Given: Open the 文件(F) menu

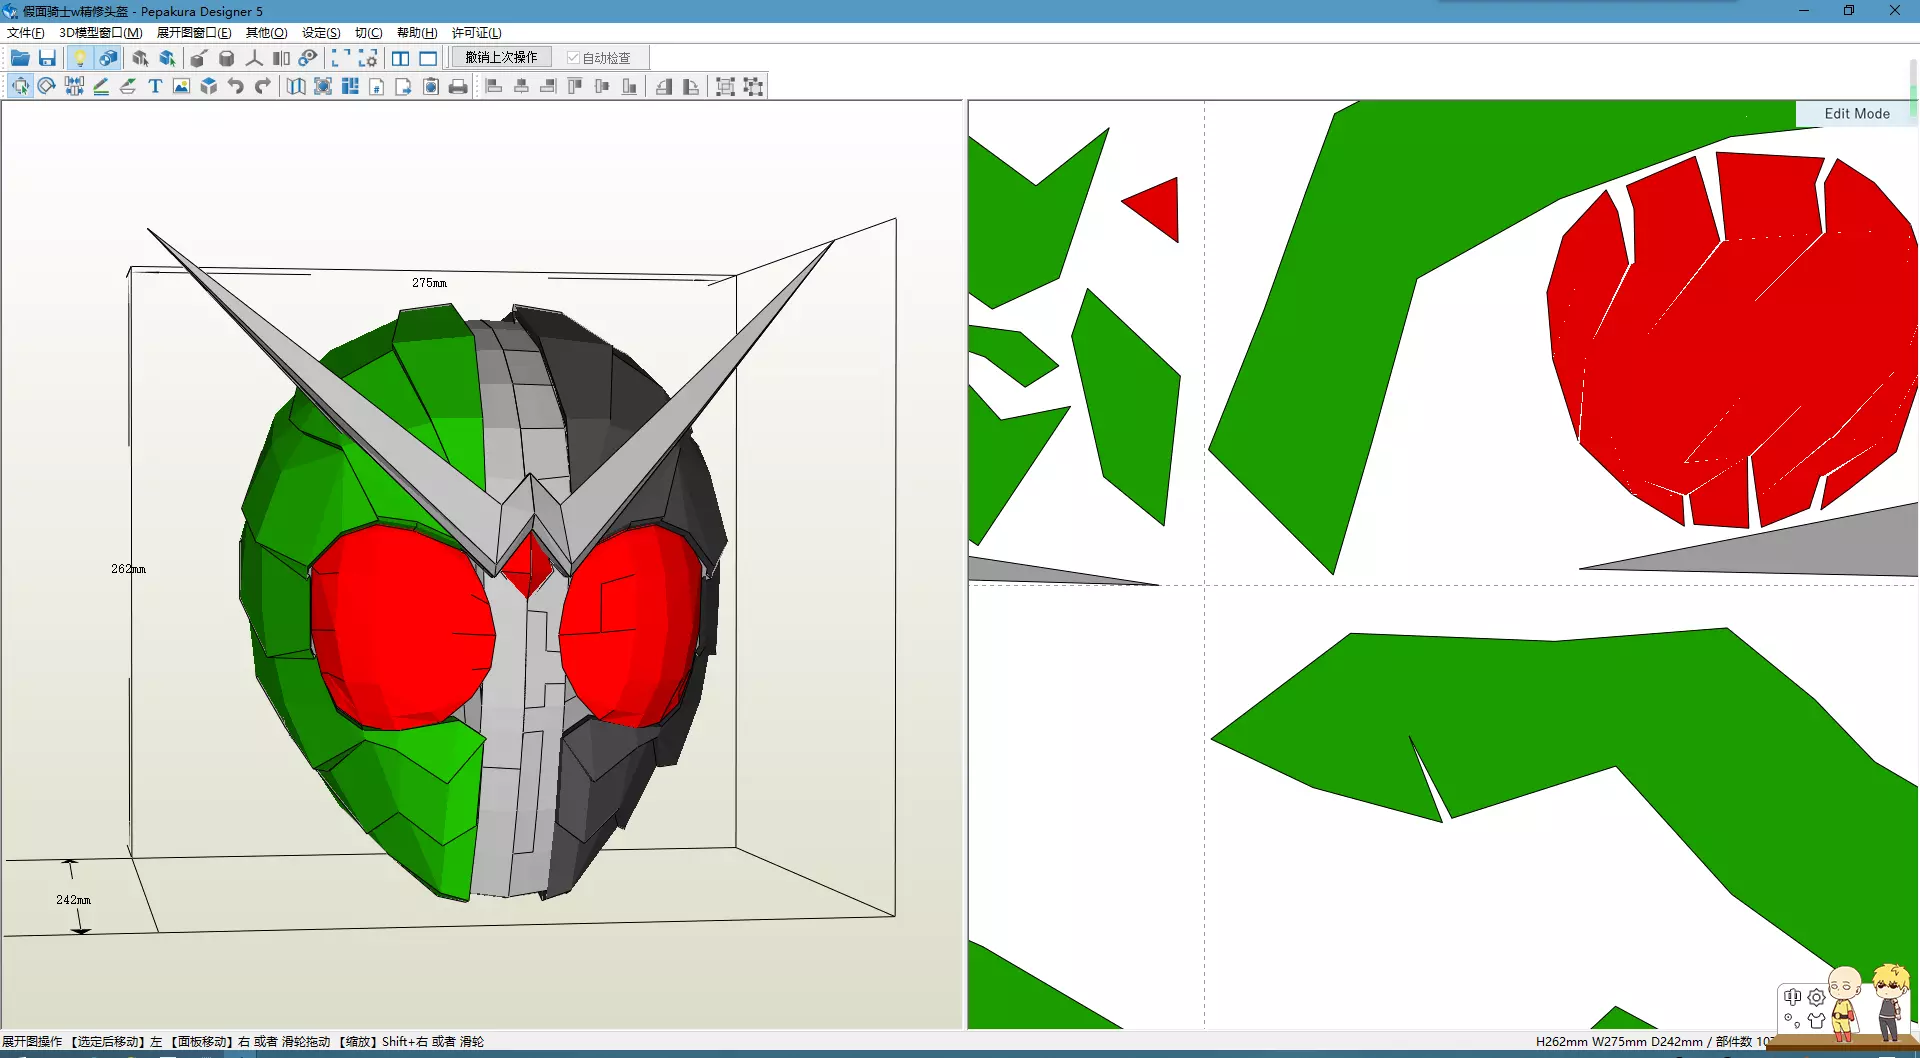Looking at the screenshot, I should coord(26,33).
